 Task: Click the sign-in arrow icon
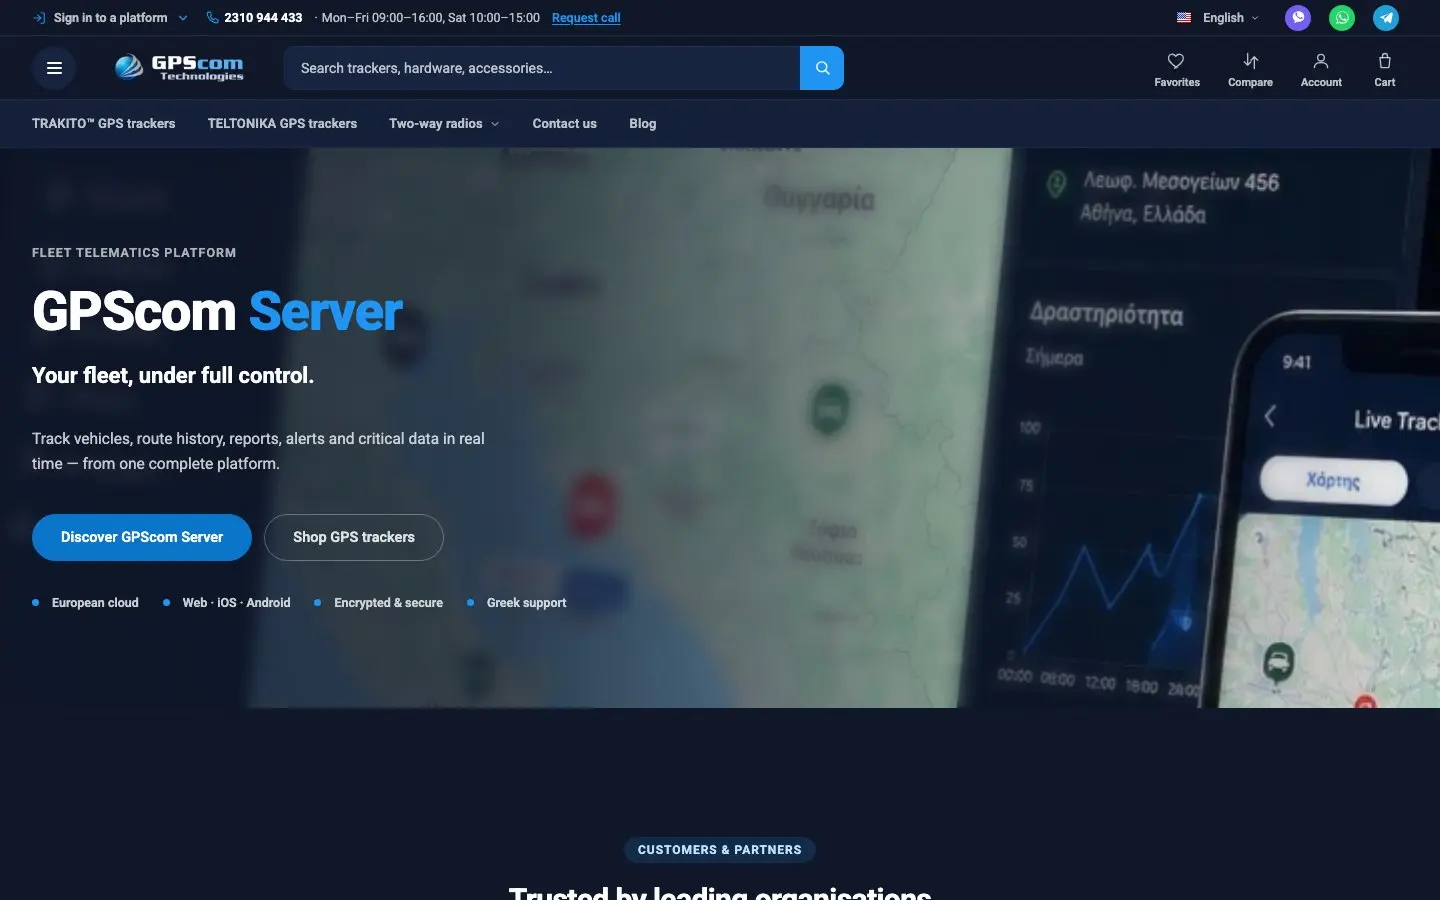[x=39, y=18]
